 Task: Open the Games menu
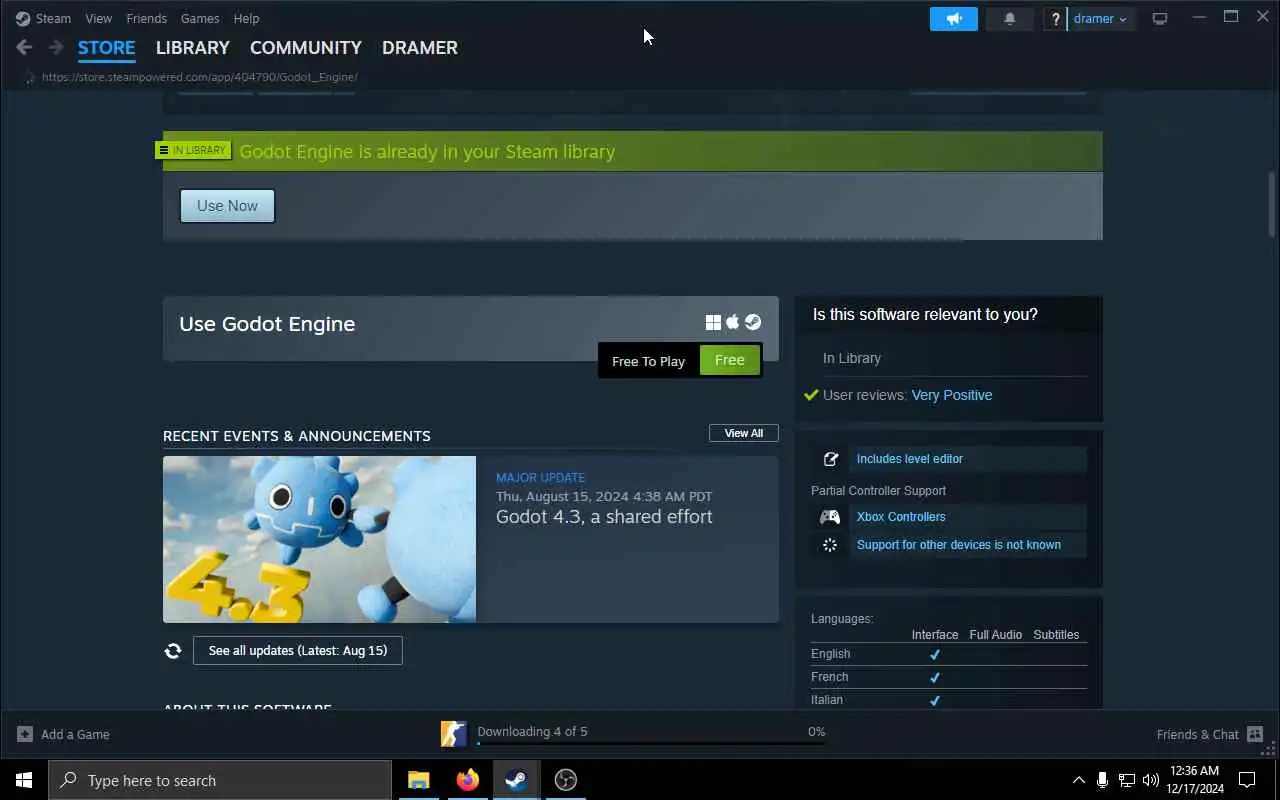click(x=200, y=18)
